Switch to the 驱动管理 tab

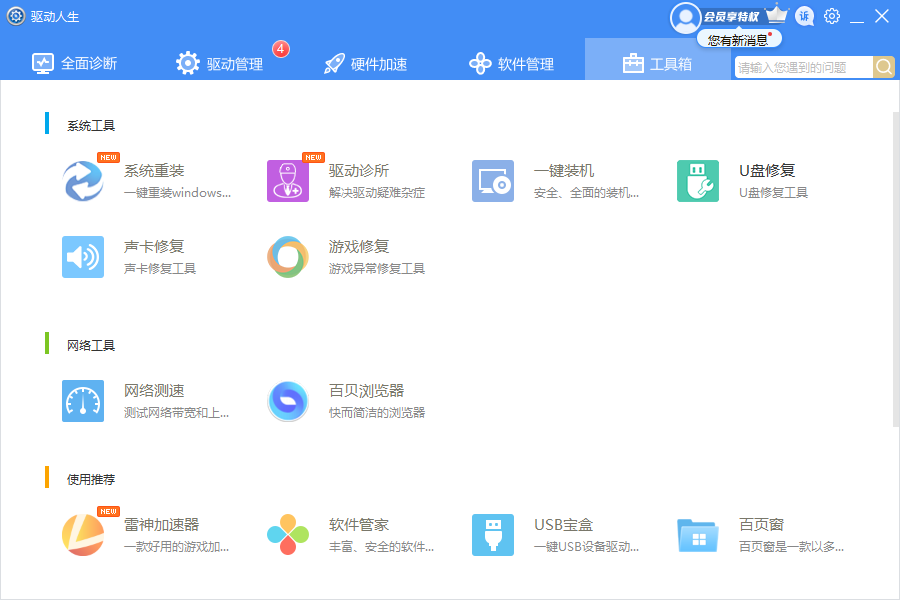pos(221,64)
